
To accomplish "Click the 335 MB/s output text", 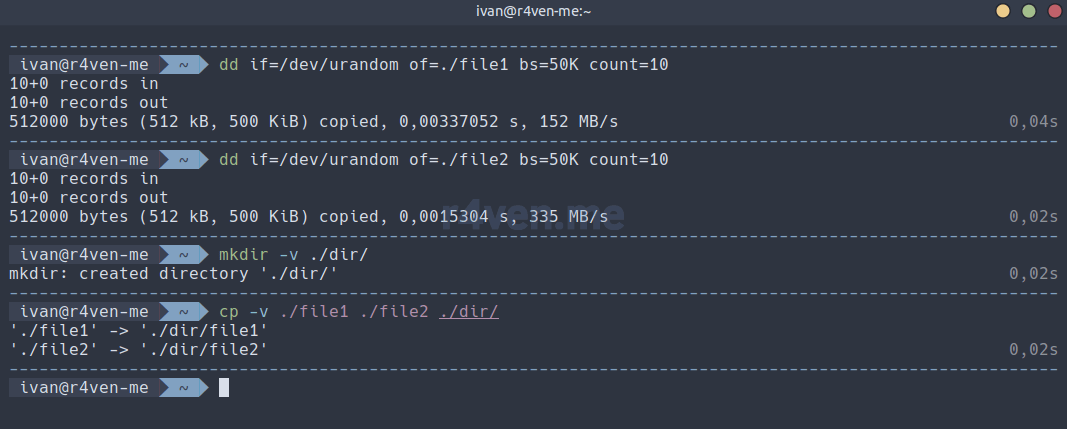I will [568, 217].
